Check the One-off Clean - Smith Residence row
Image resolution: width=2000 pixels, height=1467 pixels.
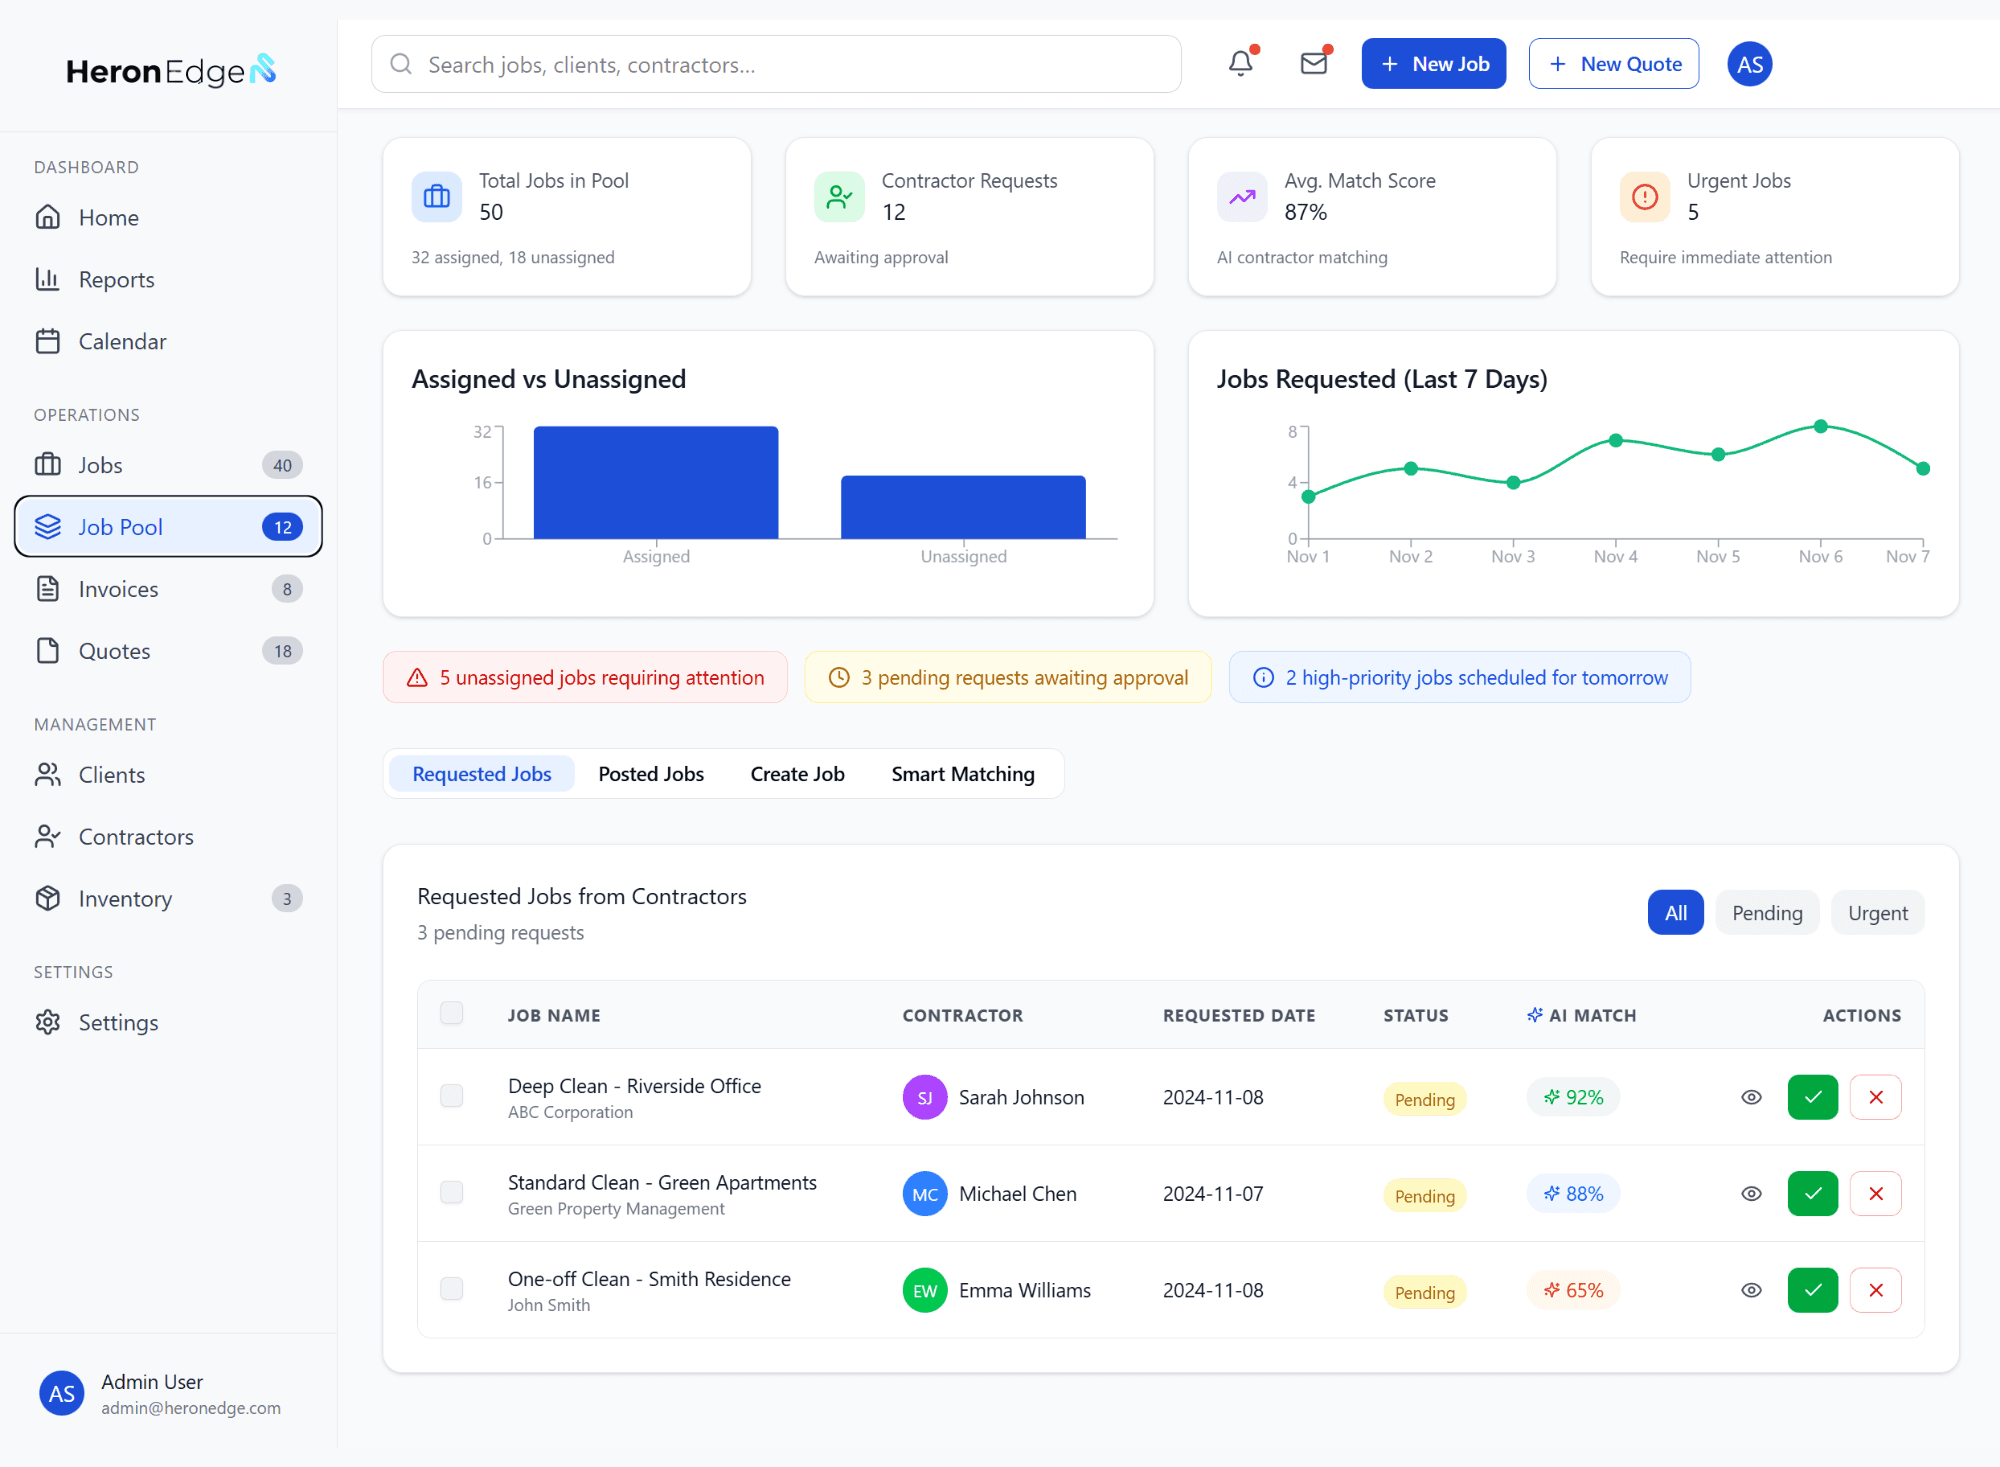(452, 1288)
